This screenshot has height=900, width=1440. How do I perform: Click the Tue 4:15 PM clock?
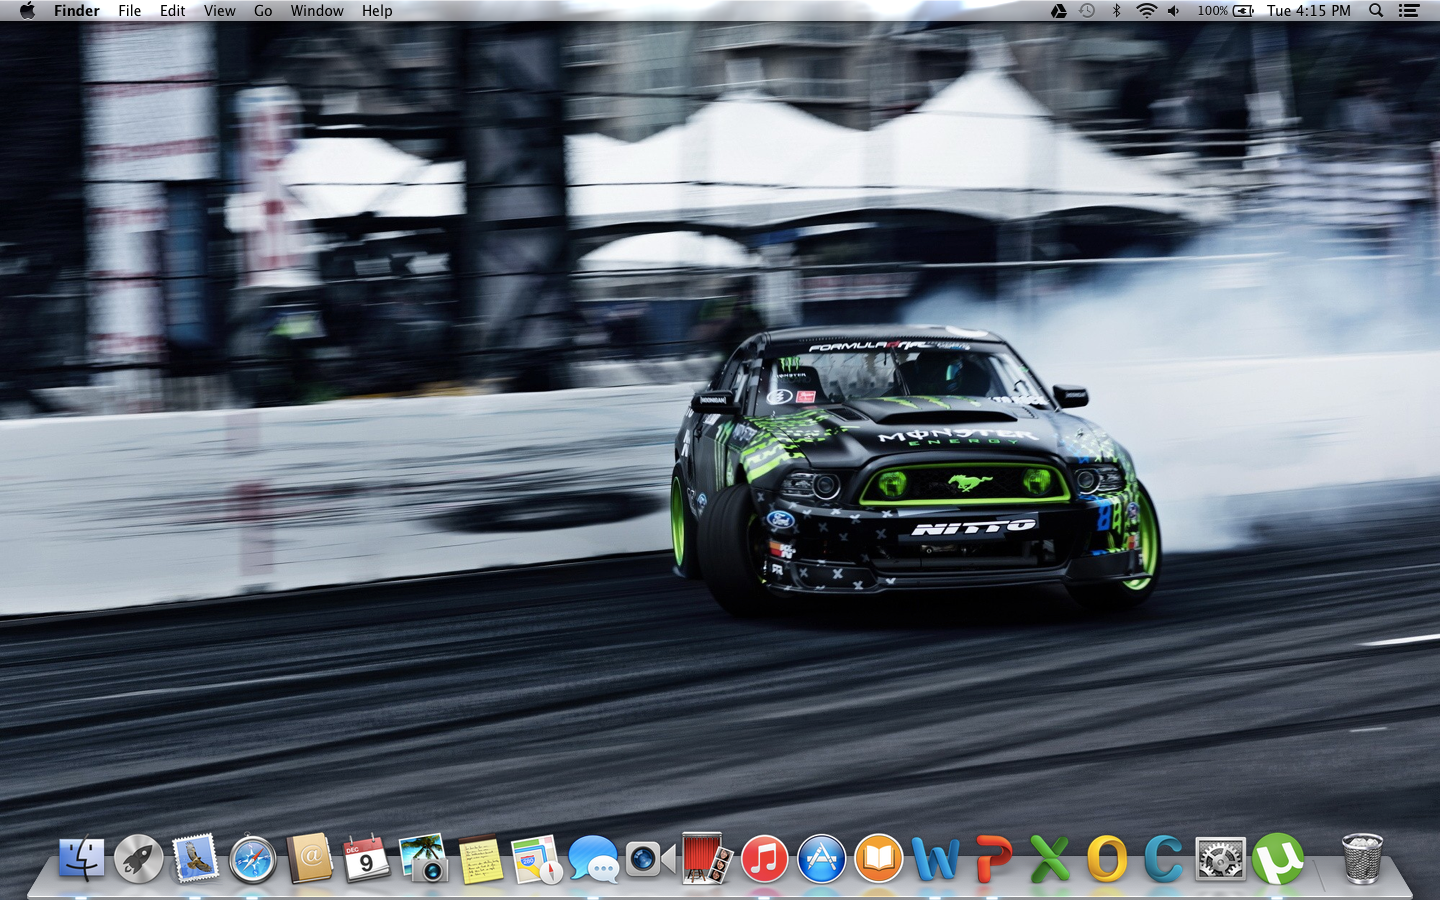tap(1308, 11)
